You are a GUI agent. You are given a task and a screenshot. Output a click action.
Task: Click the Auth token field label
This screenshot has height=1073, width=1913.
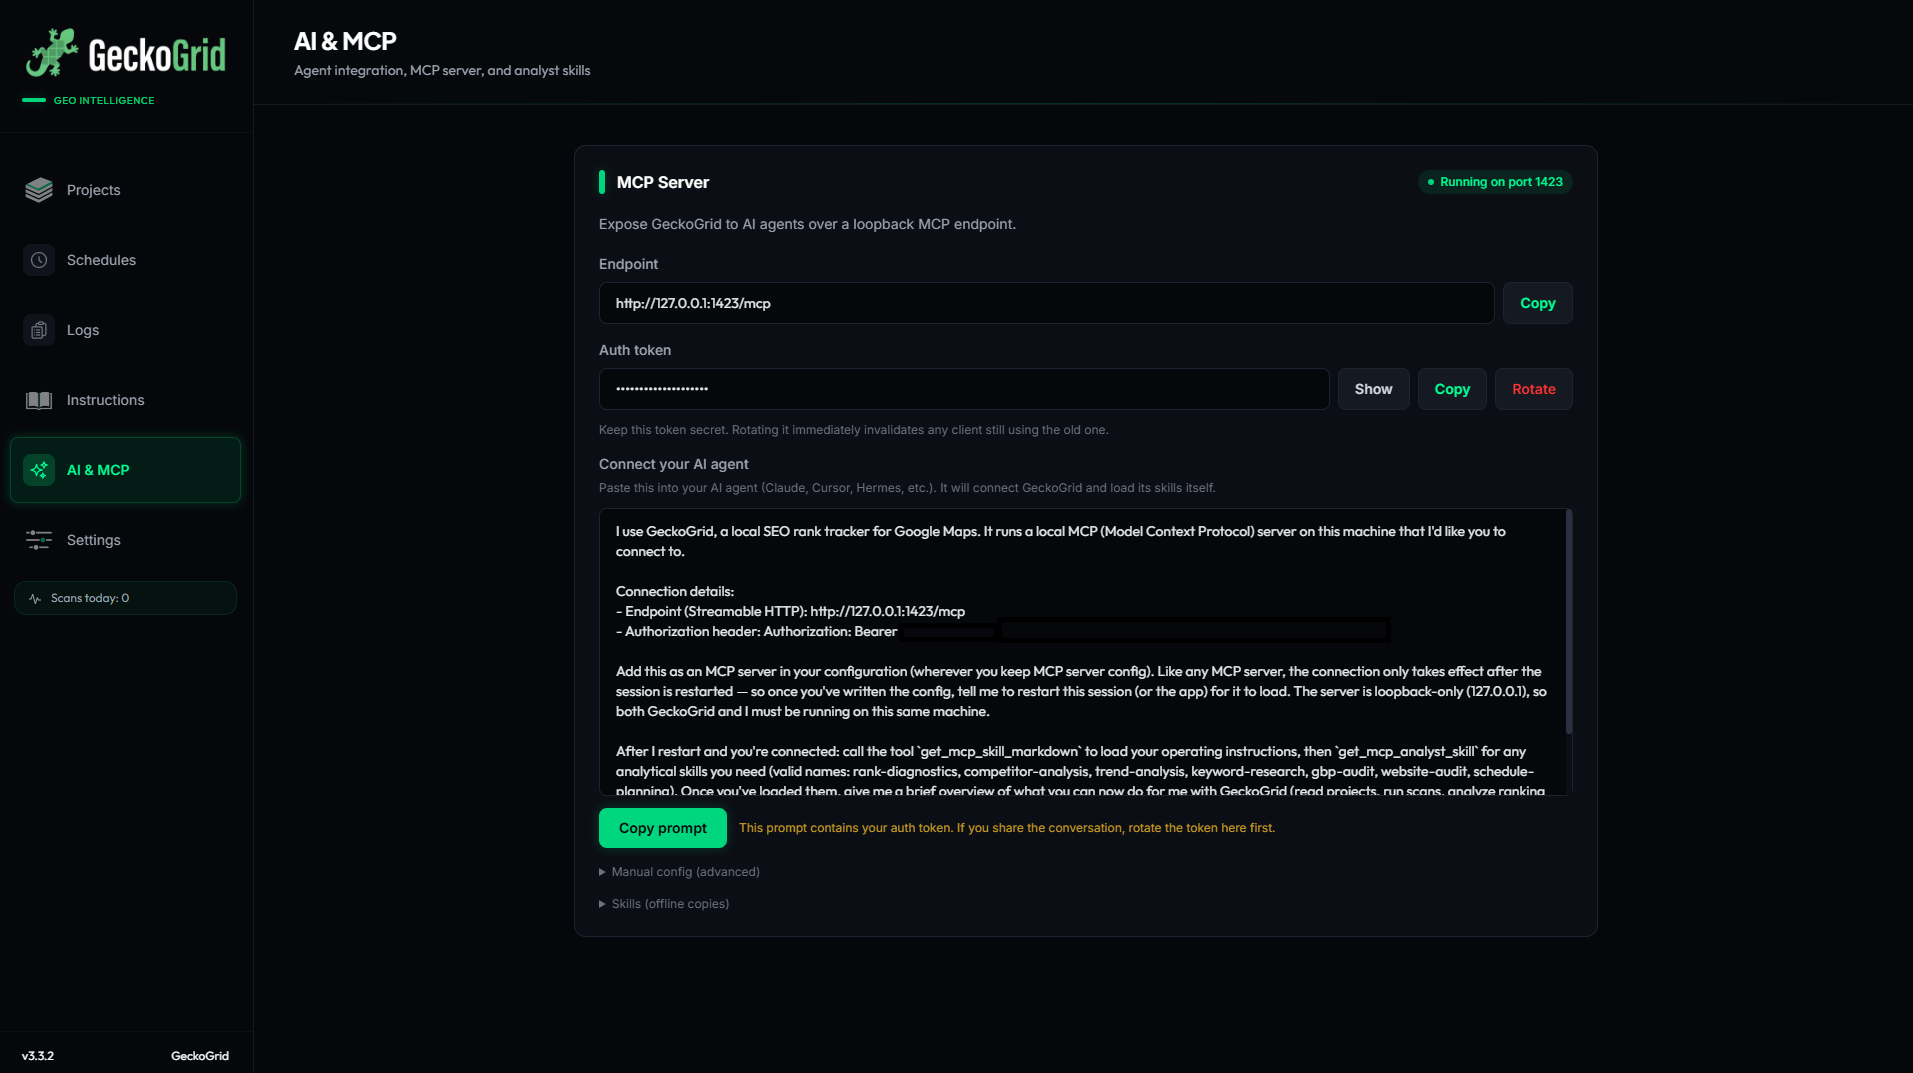pos(634,350)
